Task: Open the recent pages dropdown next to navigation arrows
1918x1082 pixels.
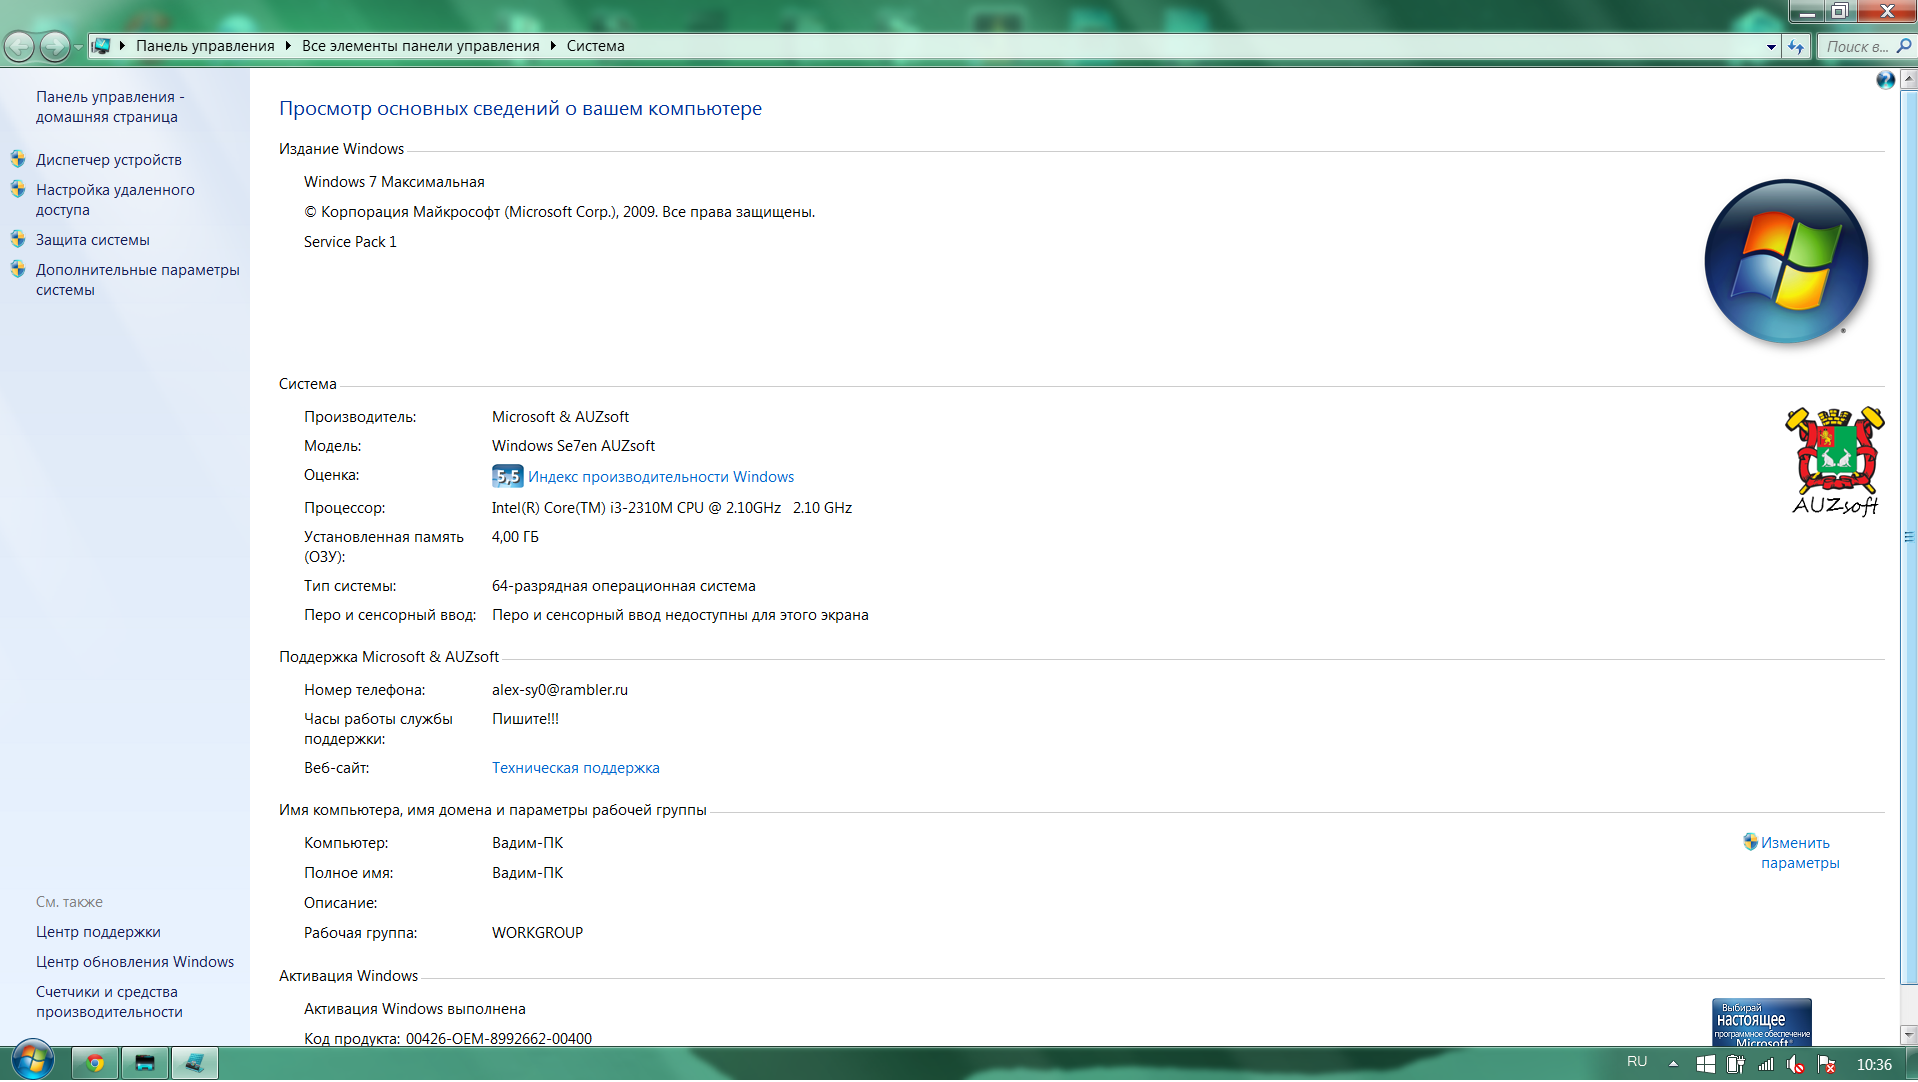Action: (78, 47)
